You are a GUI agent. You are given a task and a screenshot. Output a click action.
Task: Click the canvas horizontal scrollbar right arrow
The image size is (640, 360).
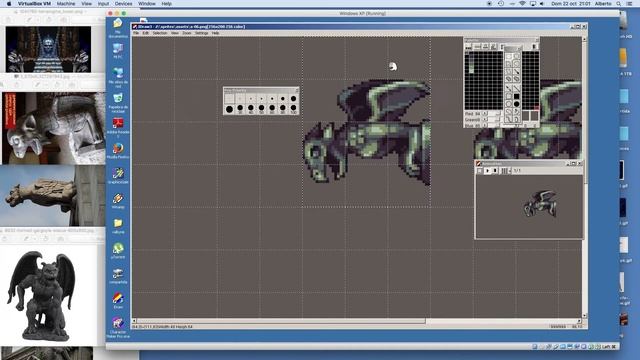579,321
